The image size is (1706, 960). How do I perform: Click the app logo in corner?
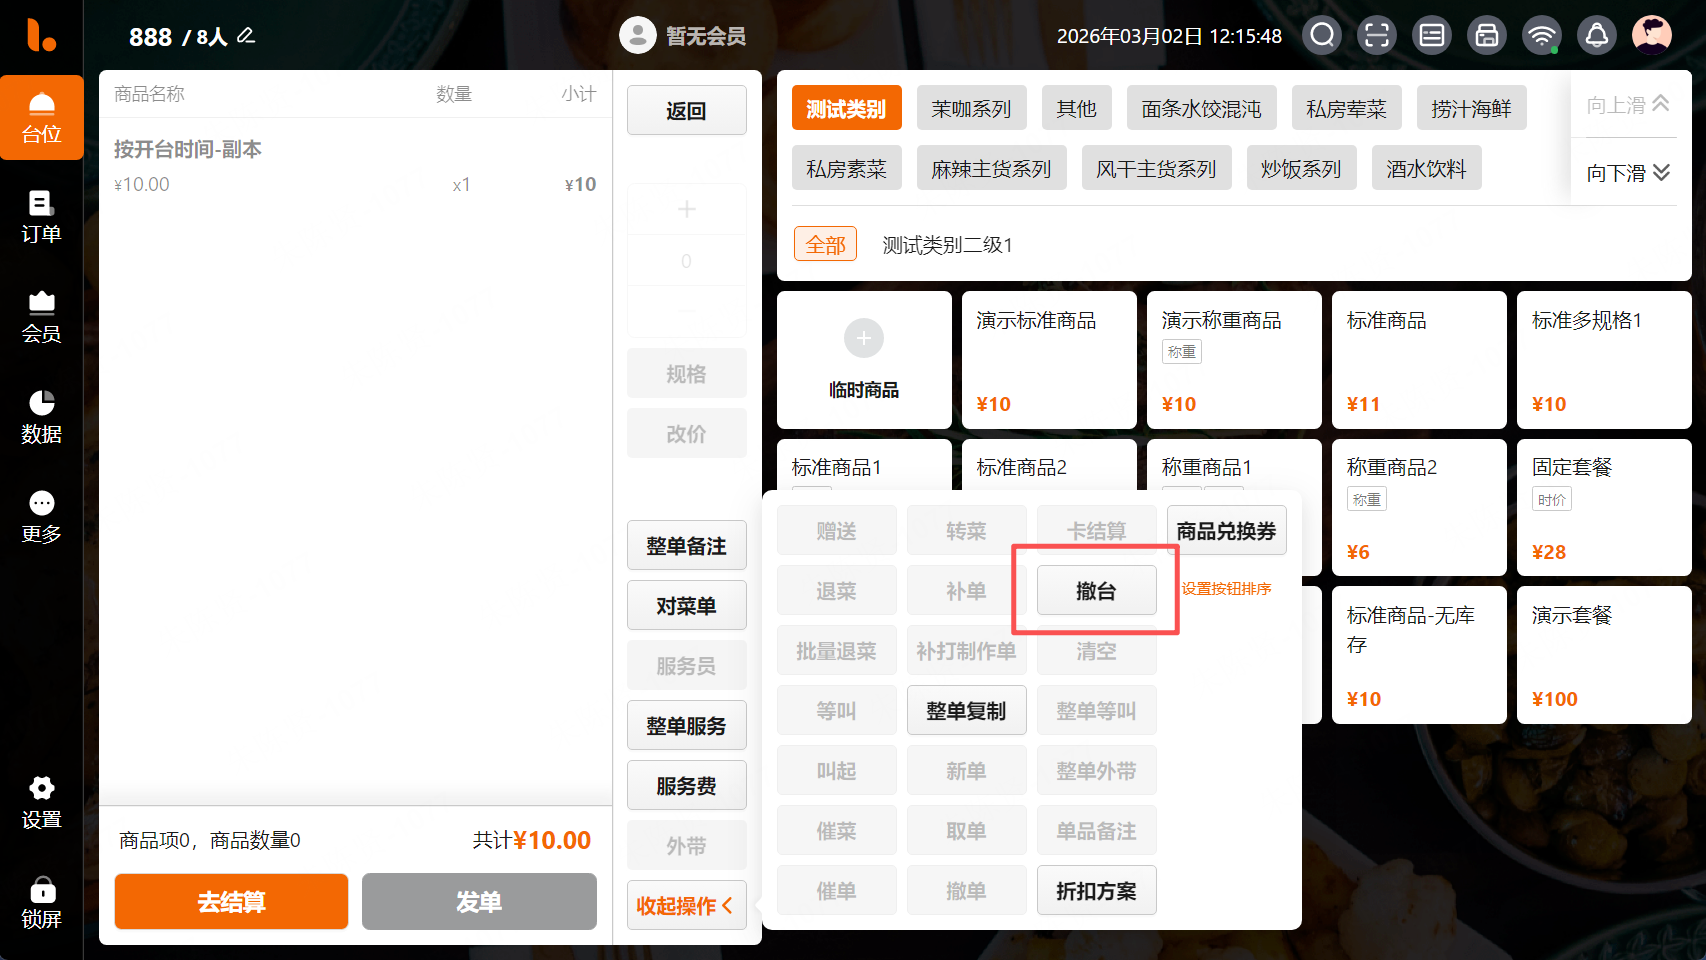41,36
